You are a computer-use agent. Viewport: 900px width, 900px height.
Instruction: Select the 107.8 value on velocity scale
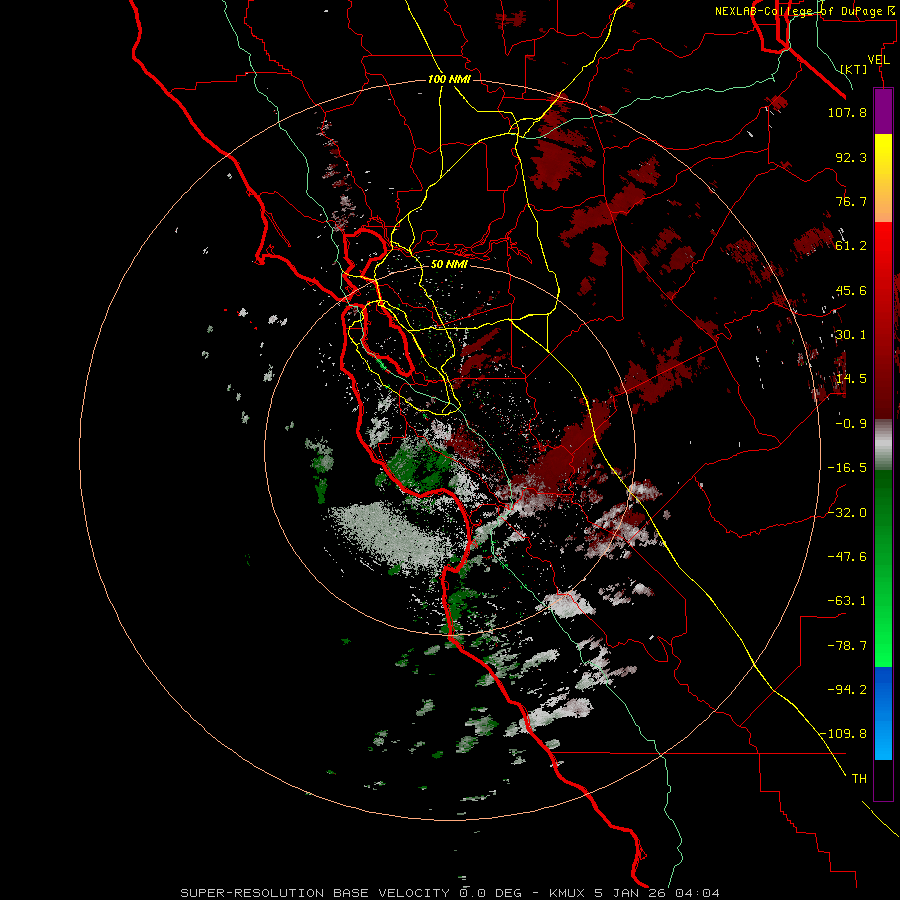[847, 112]
